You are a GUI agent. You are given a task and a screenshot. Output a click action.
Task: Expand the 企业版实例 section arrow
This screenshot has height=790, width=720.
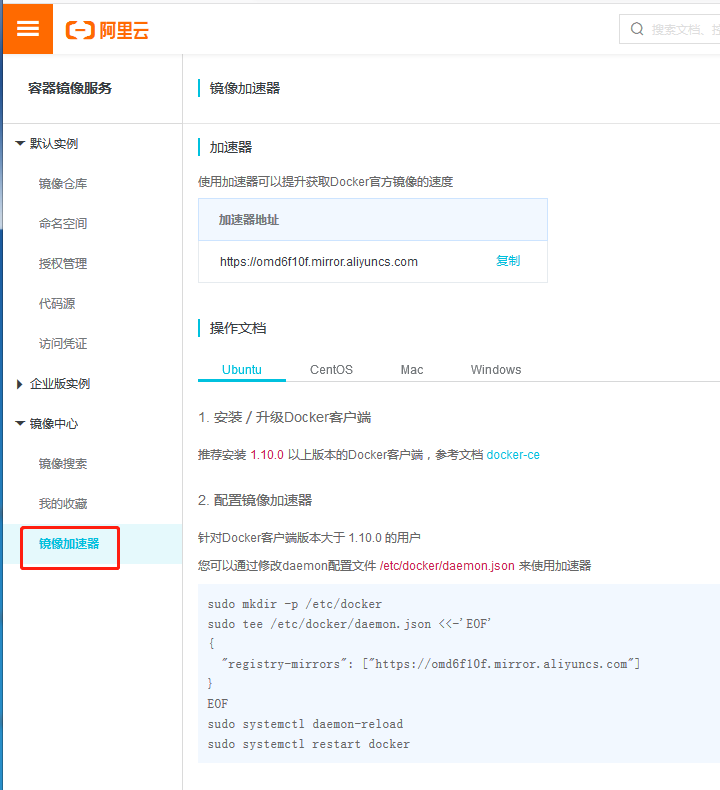click(x=20, y=384)
